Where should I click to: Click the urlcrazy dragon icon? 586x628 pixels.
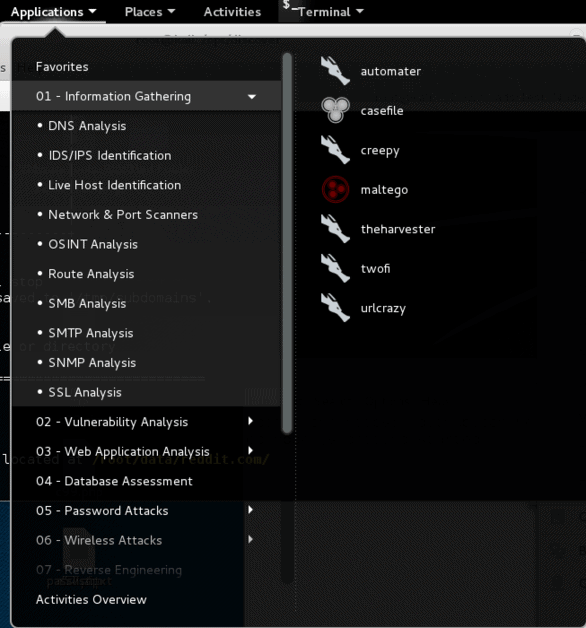point(335,308)
